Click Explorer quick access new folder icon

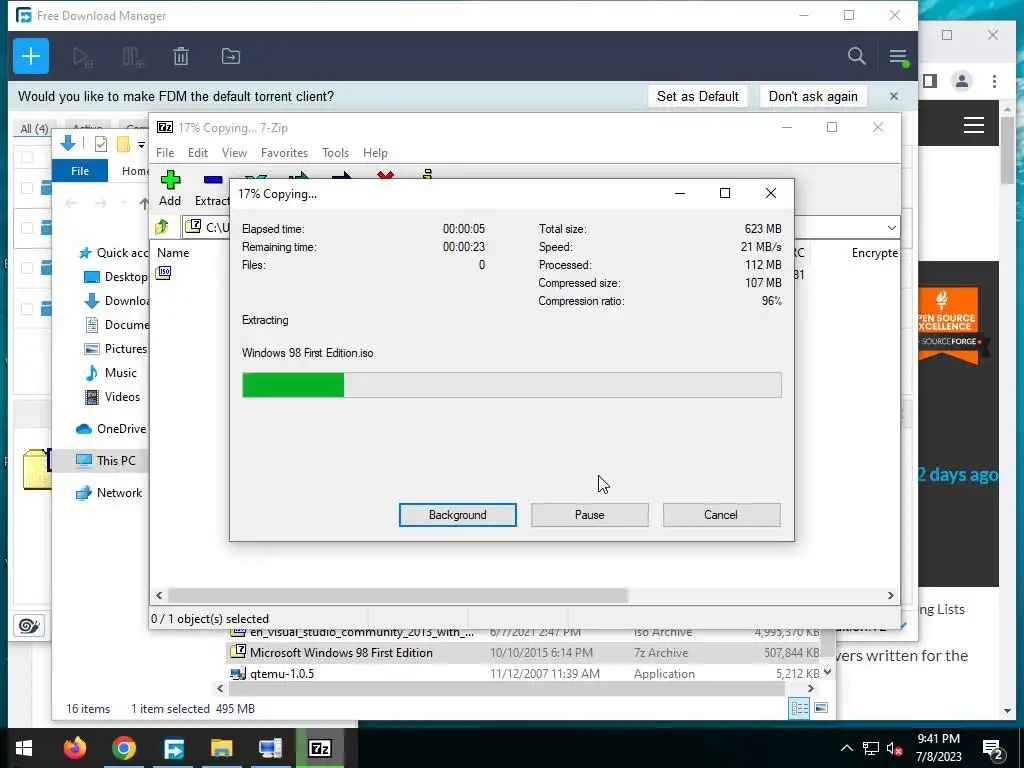point(123,144)
